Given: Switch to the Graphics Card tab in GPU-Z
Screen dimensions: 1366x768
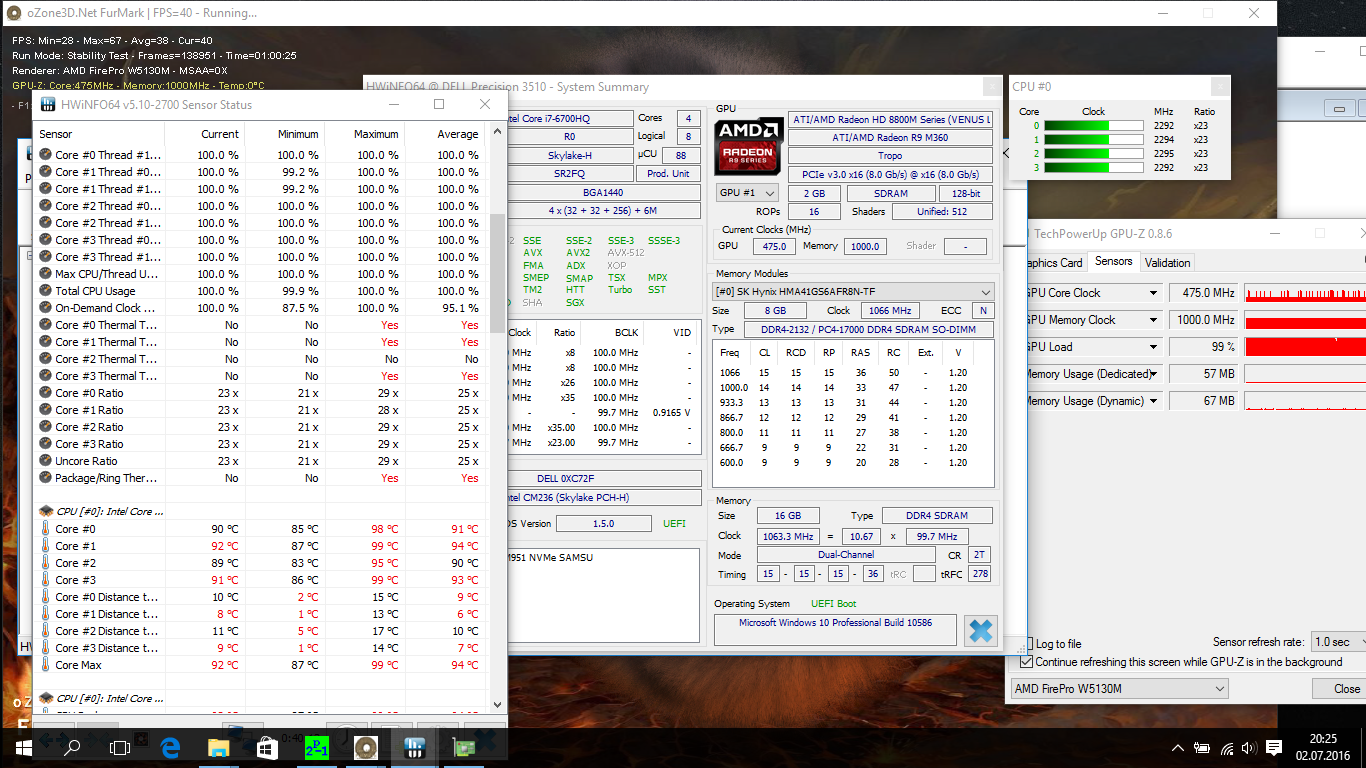Looking at the screenshot, I should click(1053, 263).
